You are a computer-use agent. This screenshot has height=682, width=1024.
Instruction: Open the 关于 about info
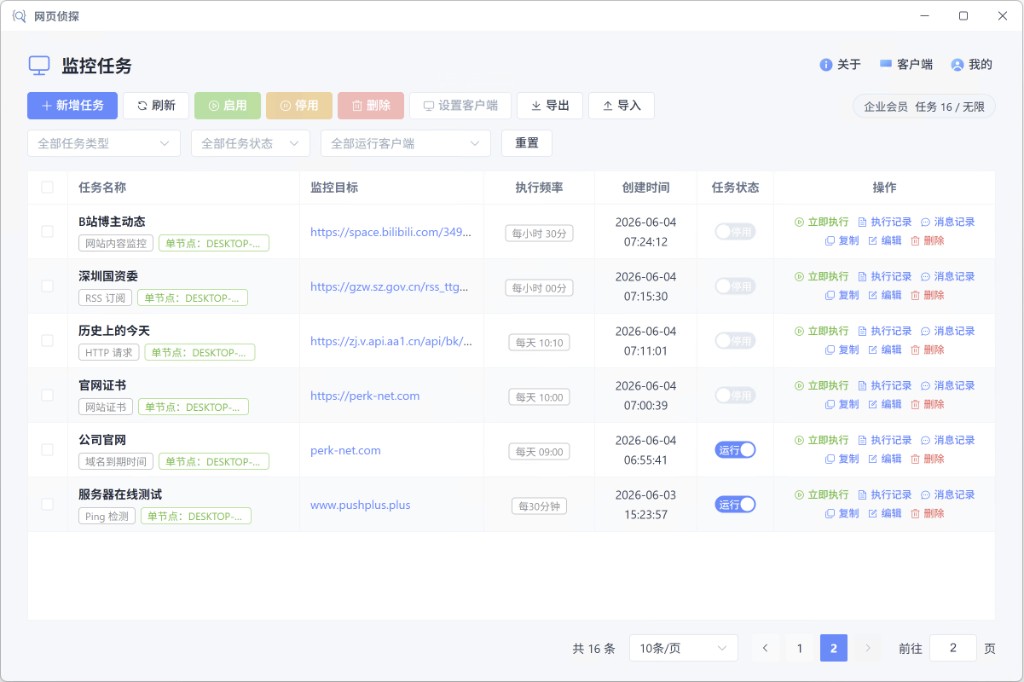click(x=840, y=65)
